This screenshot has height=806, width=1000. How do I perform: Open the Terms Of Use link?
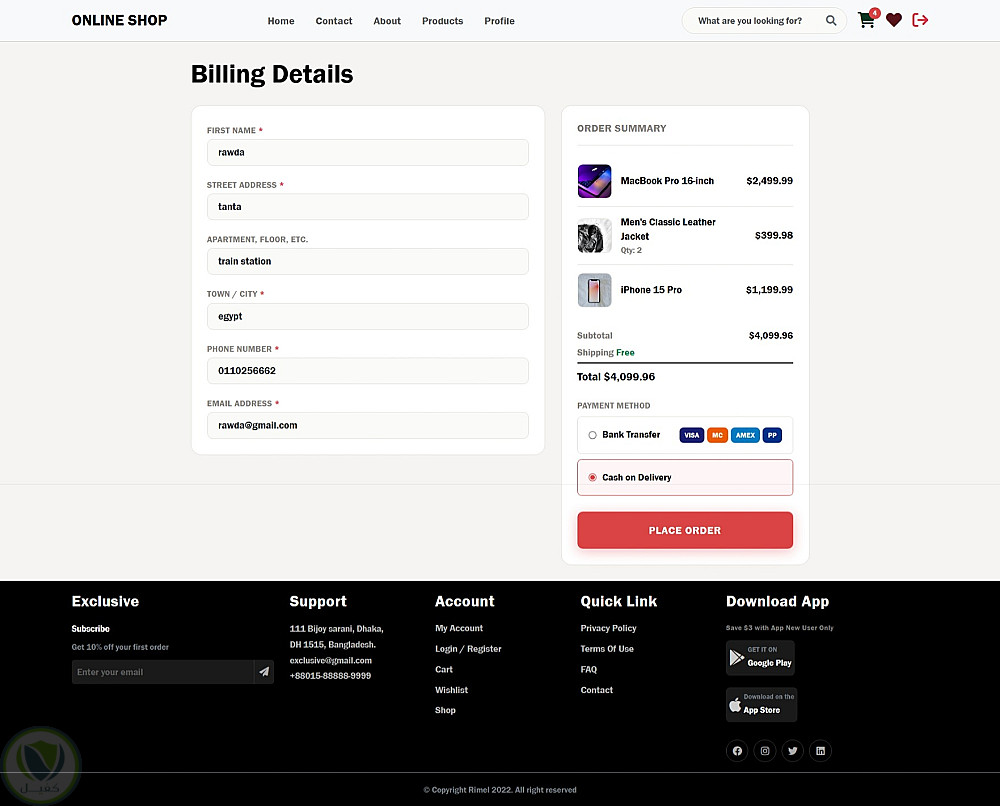[607, 649]
